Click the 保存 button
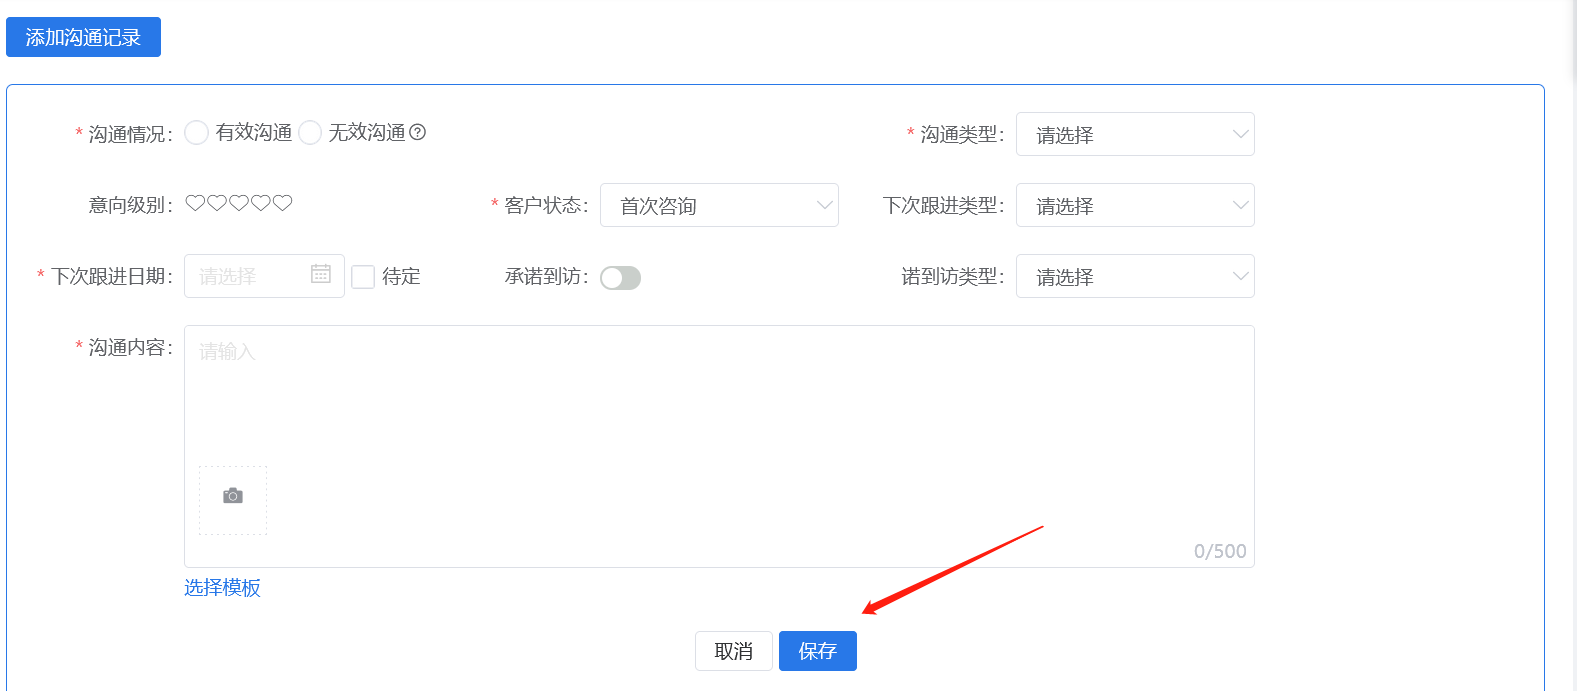This screenshot has width=1577, height=691. 818,651
